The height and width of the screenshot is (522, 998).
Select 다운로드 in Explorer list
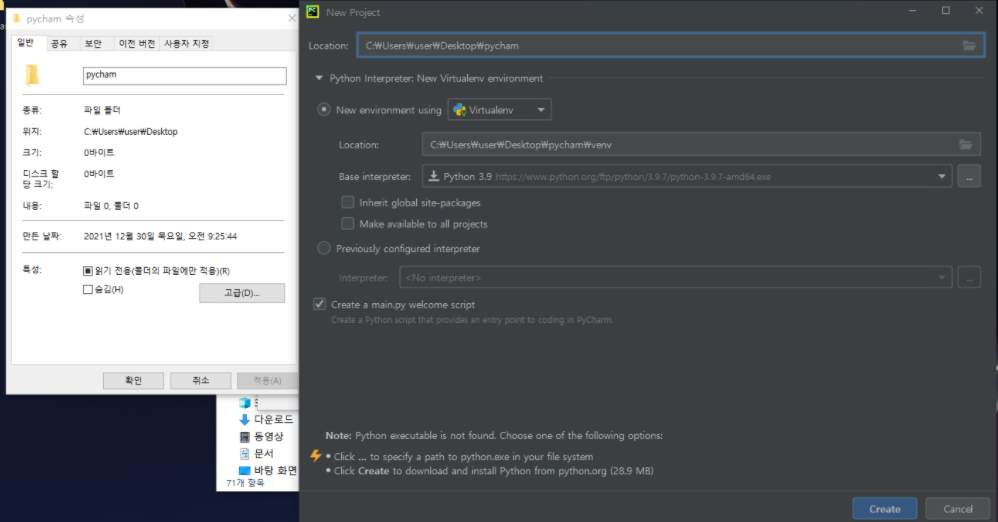click(x=274, y=420)
